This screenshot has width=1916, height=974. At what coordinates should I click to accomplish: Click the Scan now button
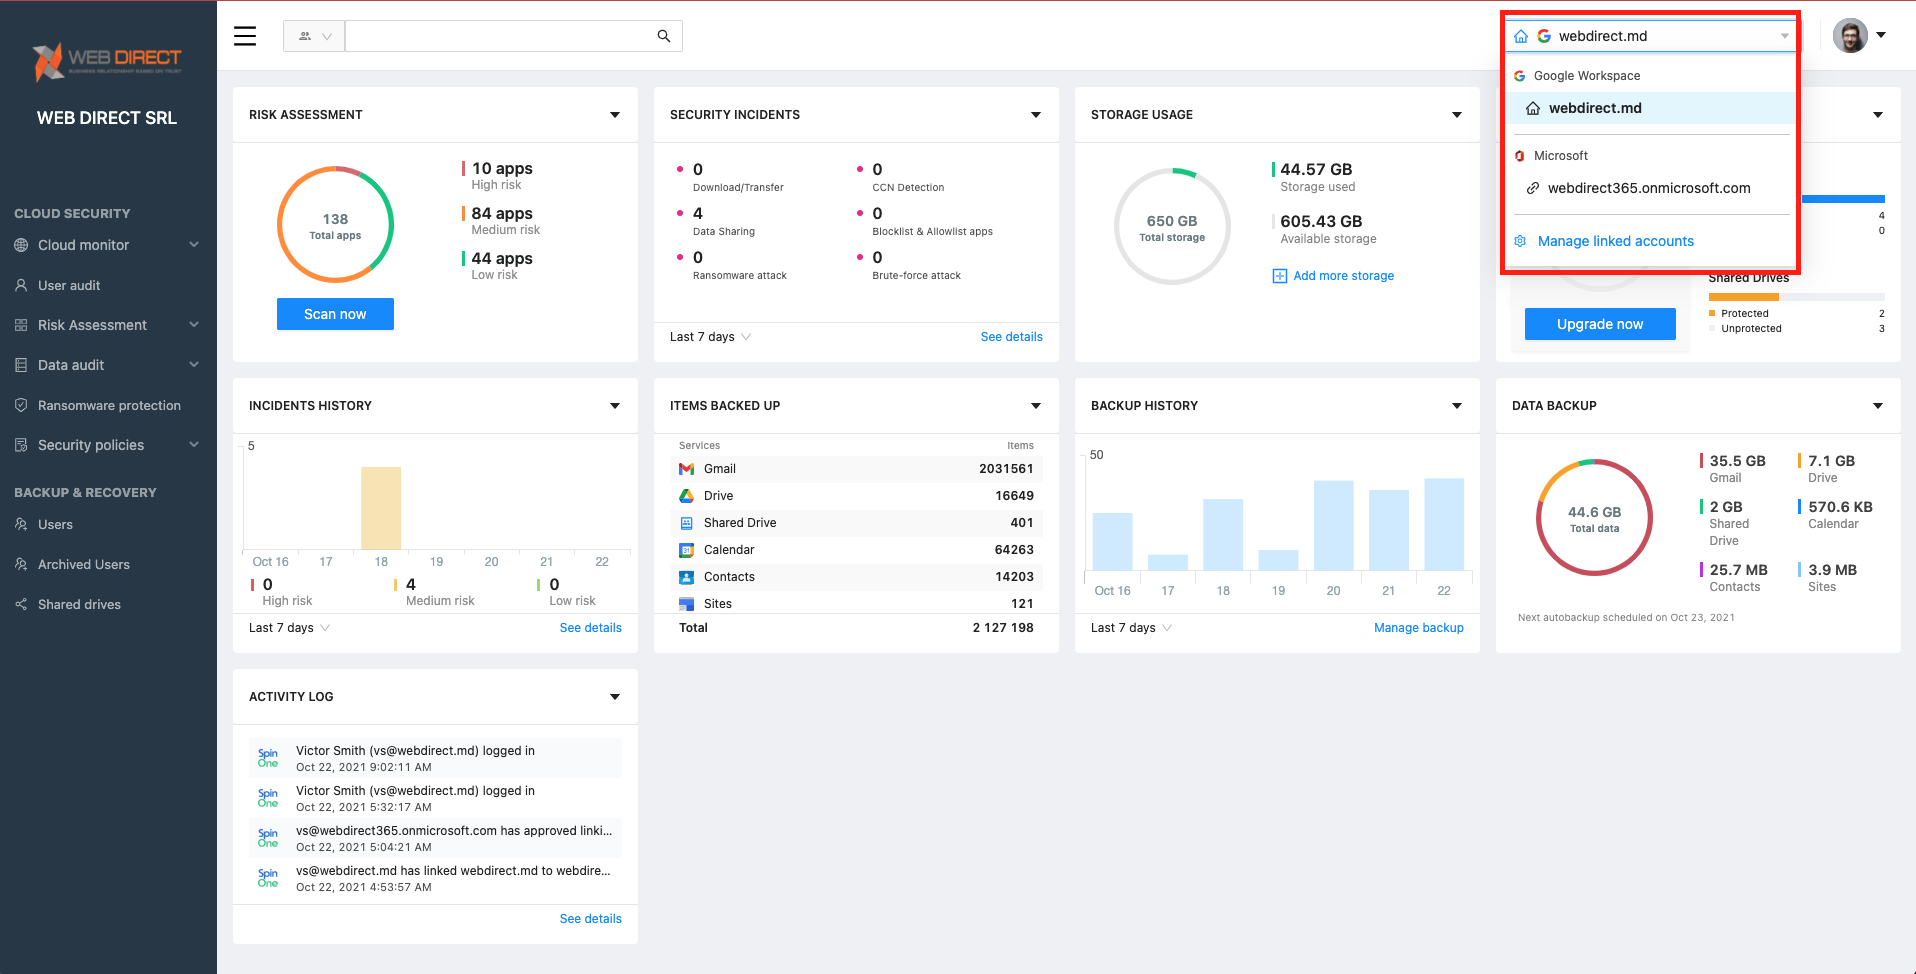(x=335, y=314)
